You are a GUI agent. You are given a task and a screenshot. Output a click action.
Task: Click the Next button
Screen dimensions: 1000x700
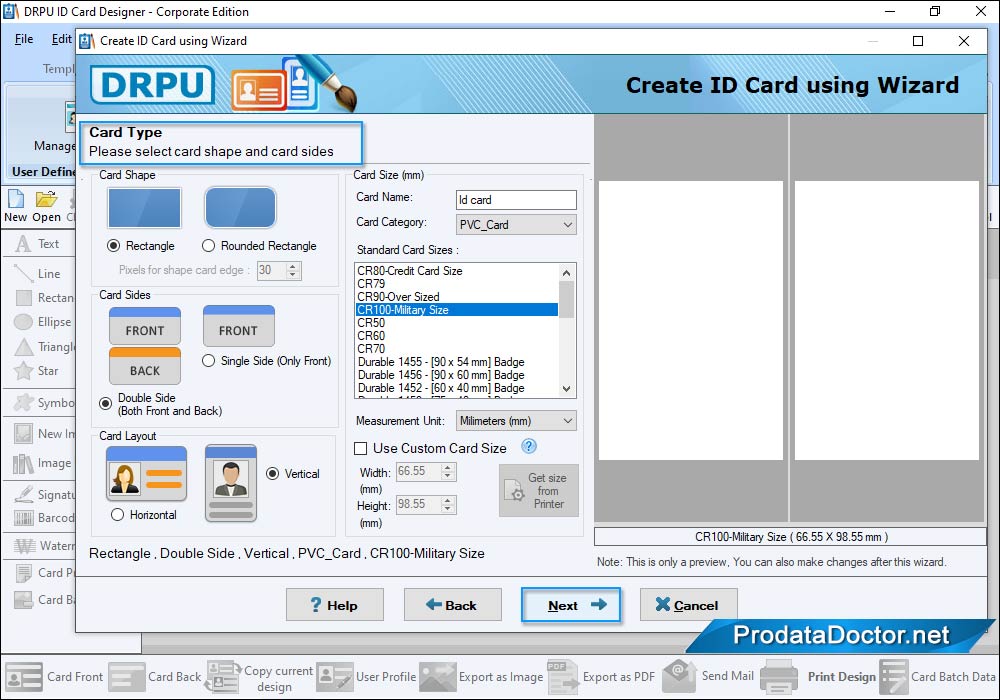tap(571, 605)
